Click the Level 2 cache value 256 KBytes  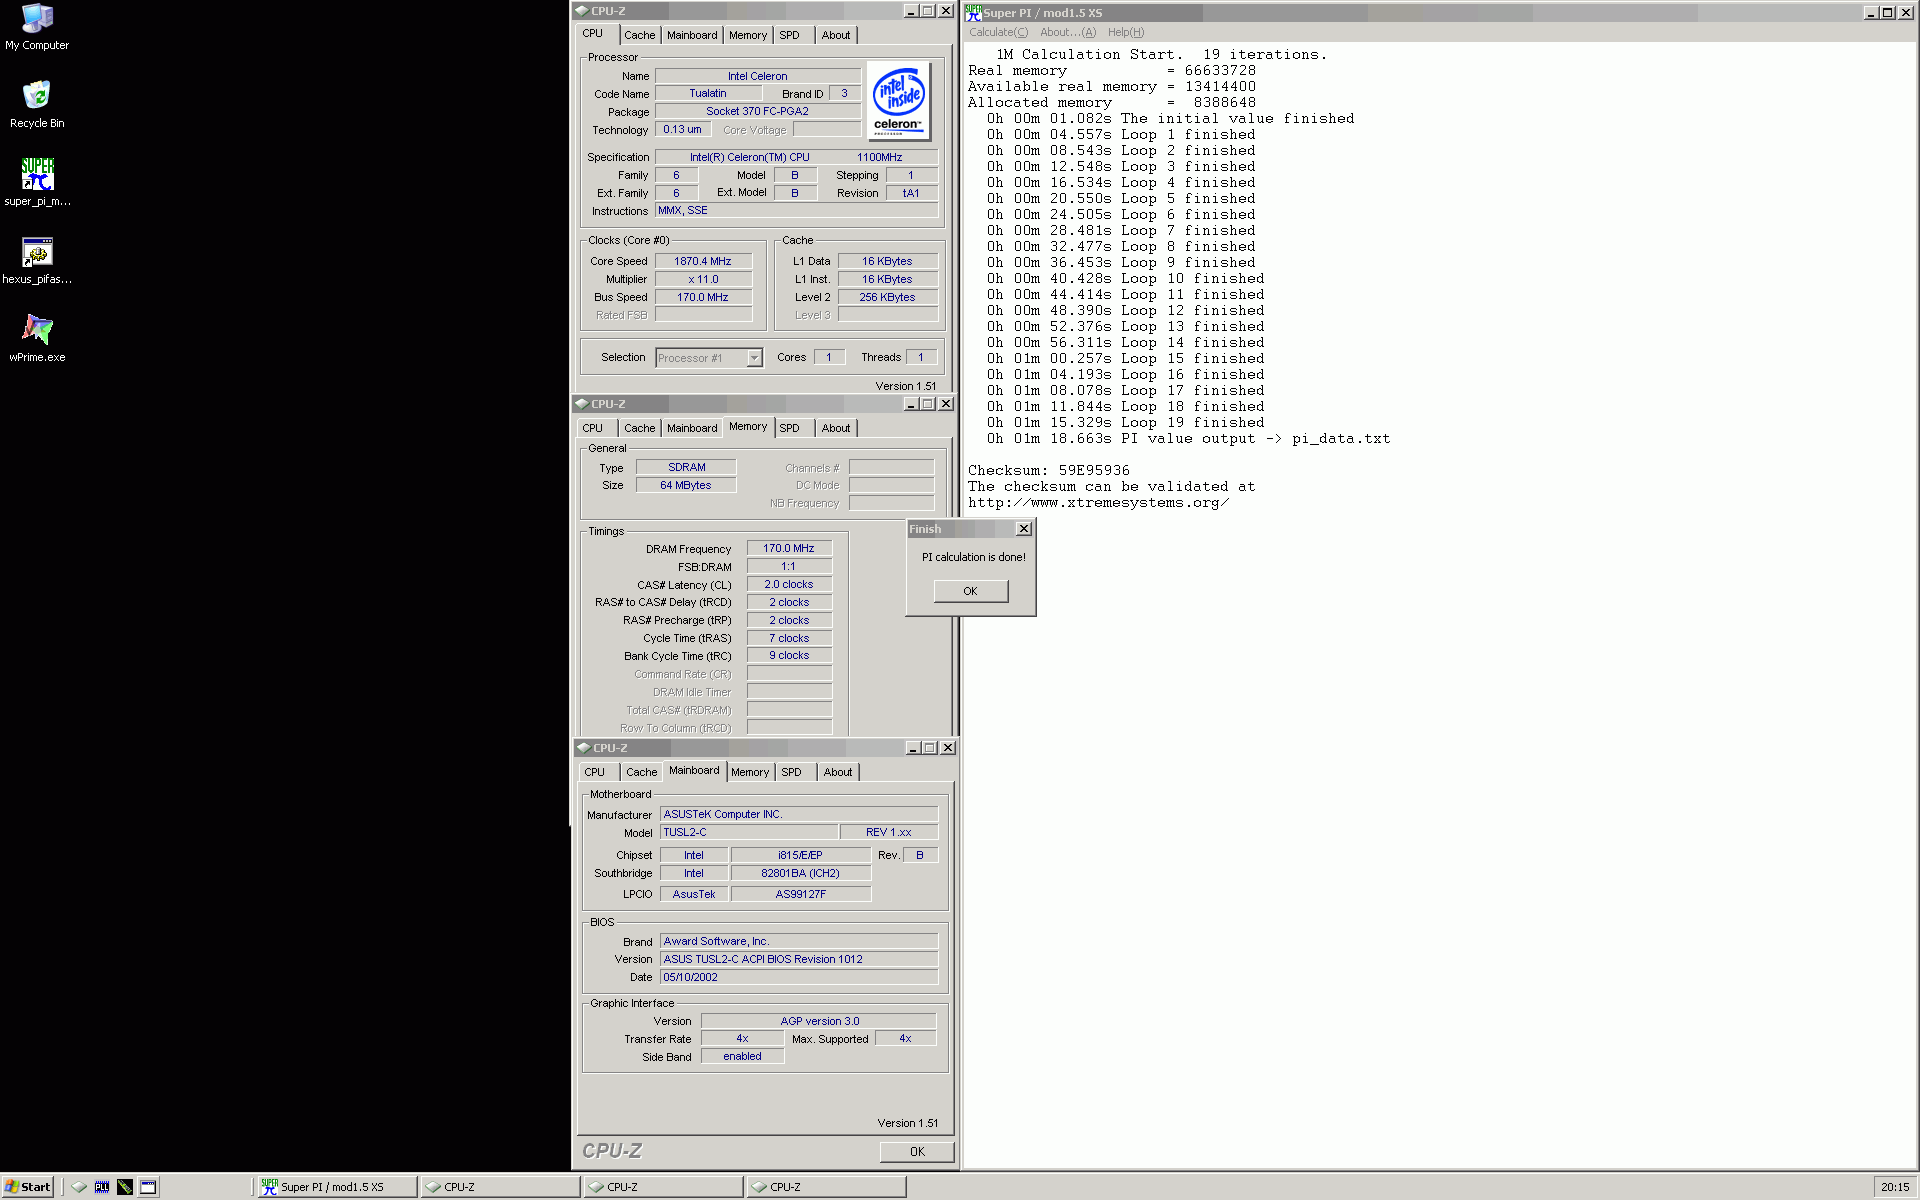[887, 297]
